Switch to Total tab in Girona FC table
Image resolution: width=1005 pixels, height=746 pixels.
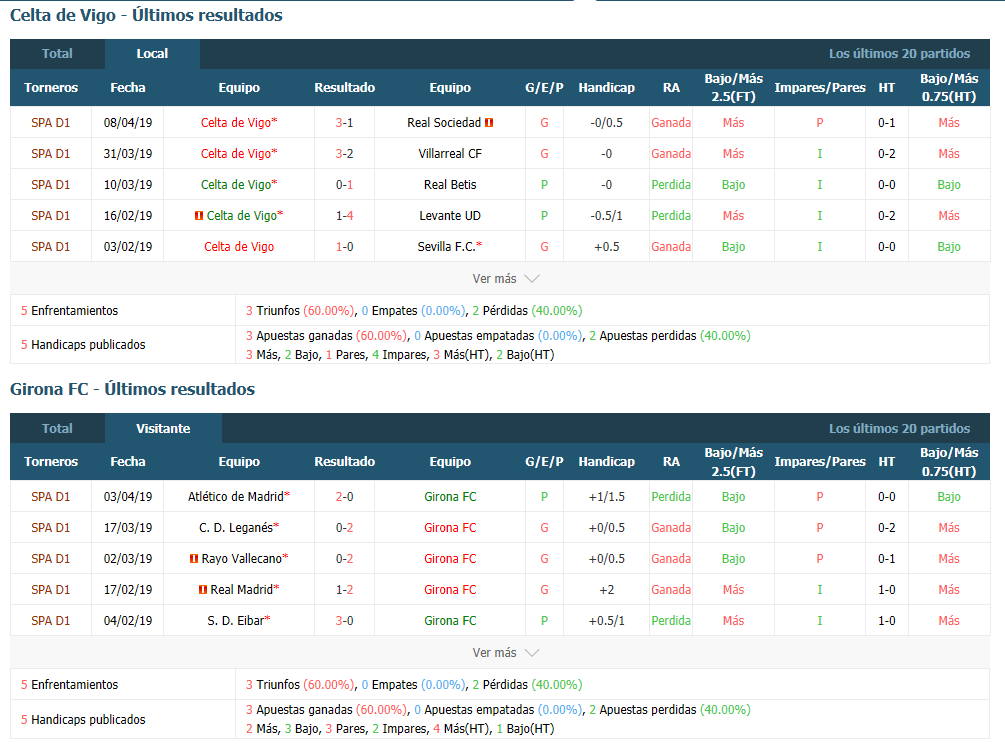coord(57,428)
